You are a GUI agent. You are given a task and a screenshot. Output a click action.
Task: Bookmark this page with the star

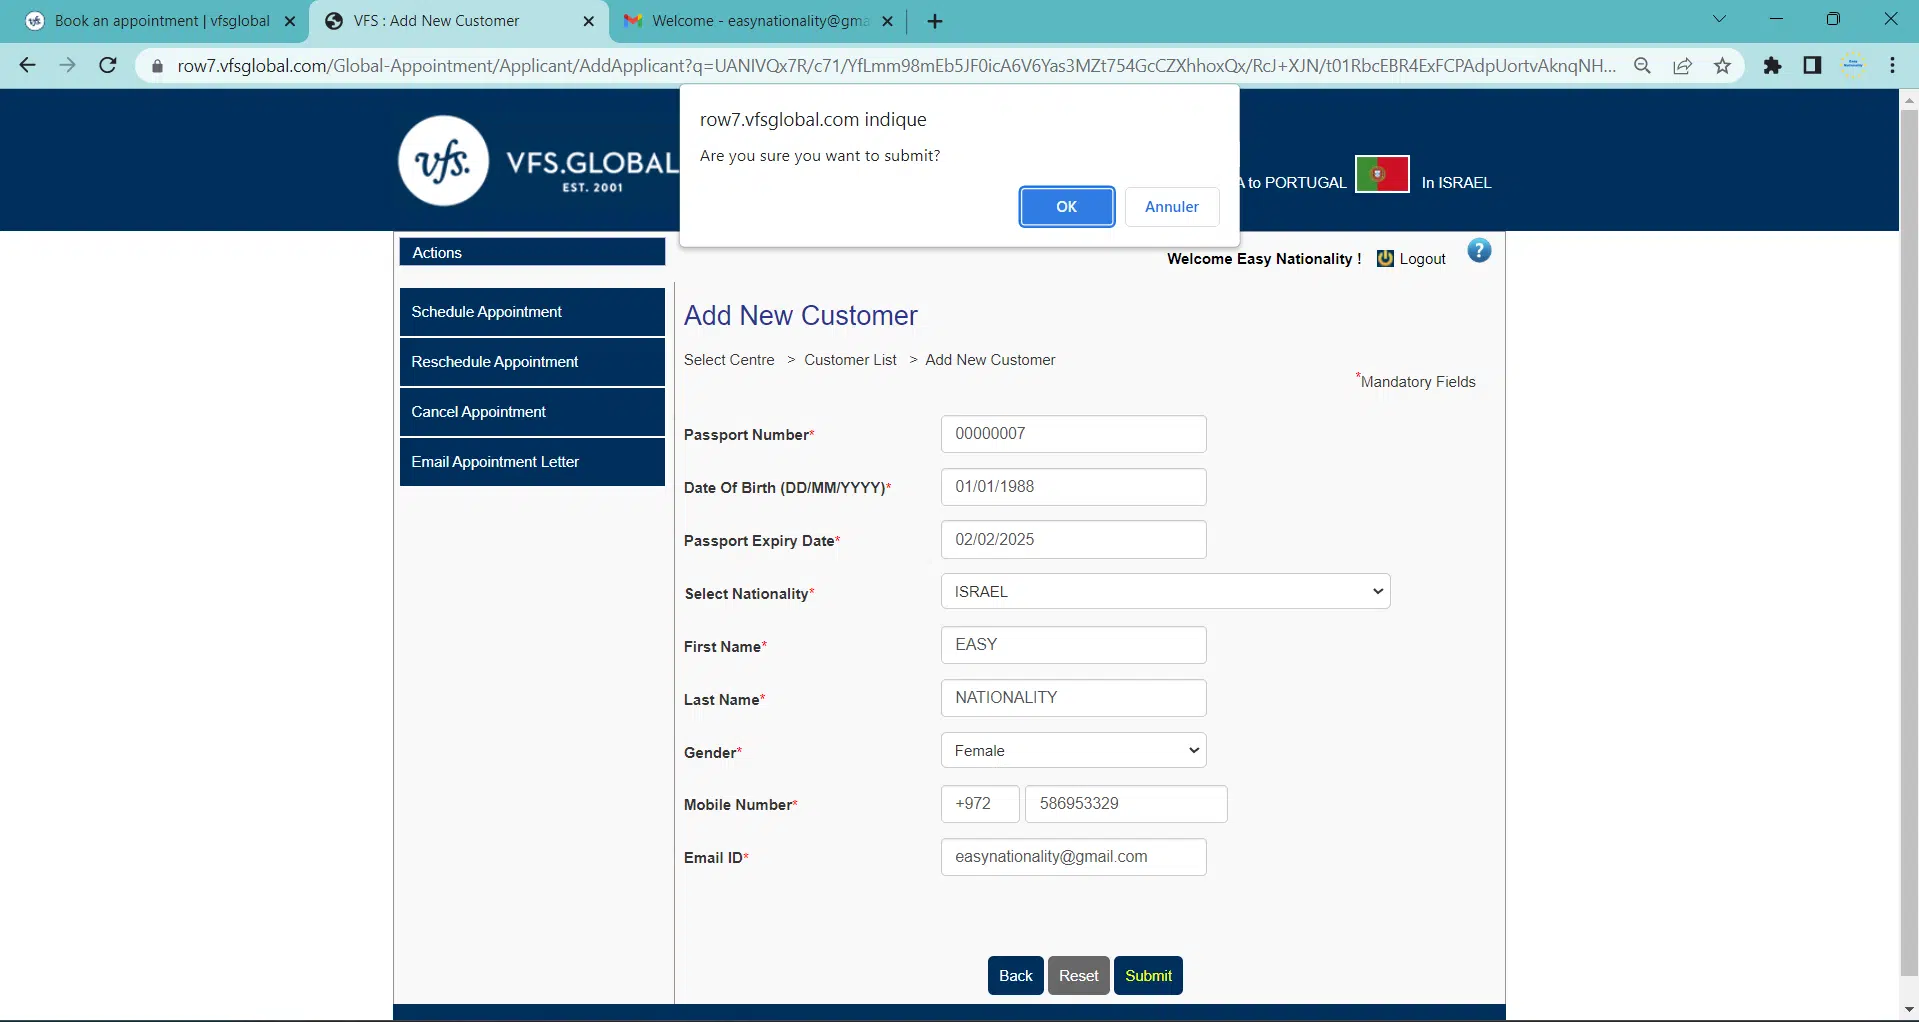tap(1722, 66)
